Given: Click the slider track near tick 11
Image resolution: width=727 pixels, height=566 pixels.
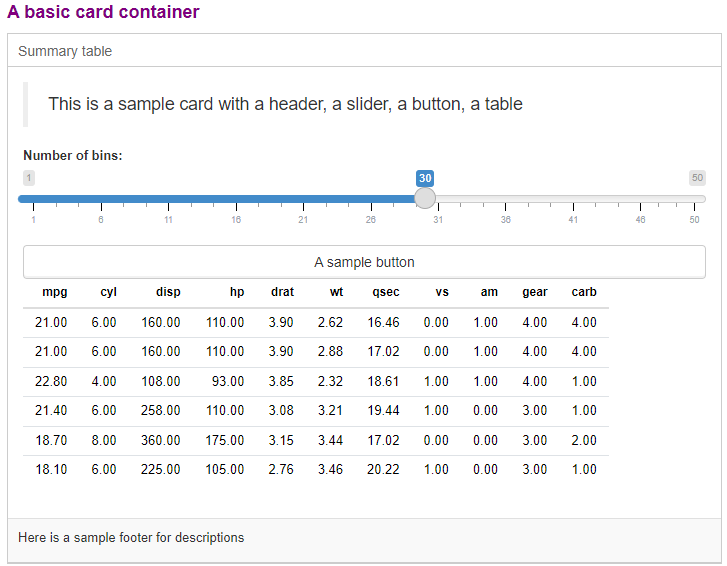Looking at the screenshot, I should [x=168, y=199].
